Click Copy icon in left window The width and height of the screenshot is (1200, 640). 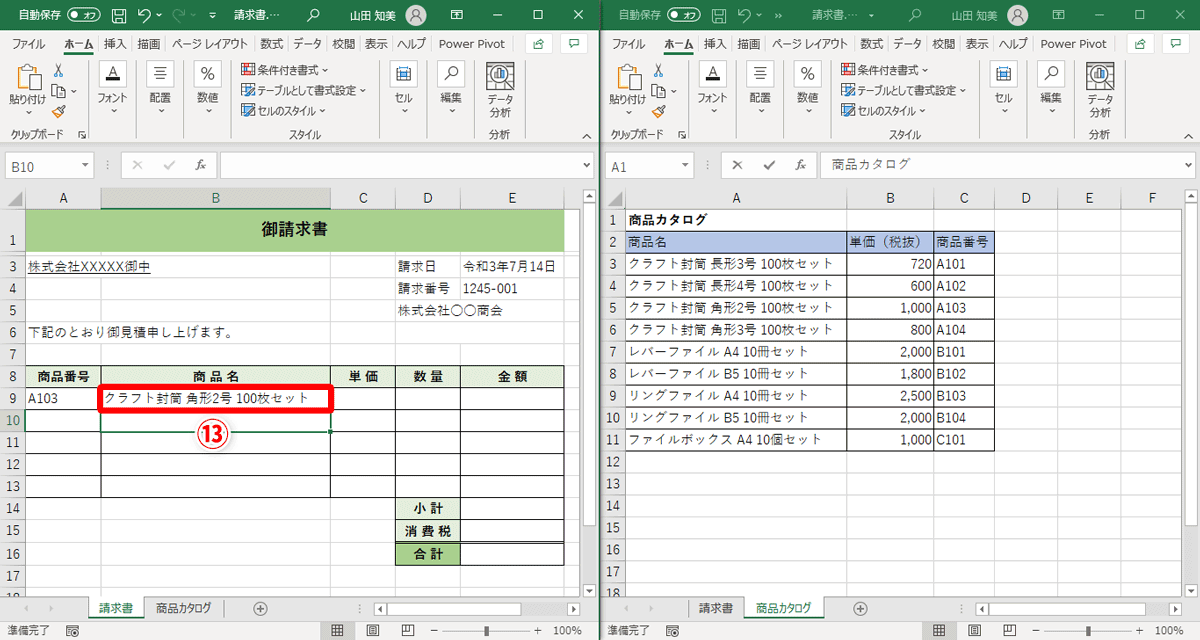pos(58,91)
